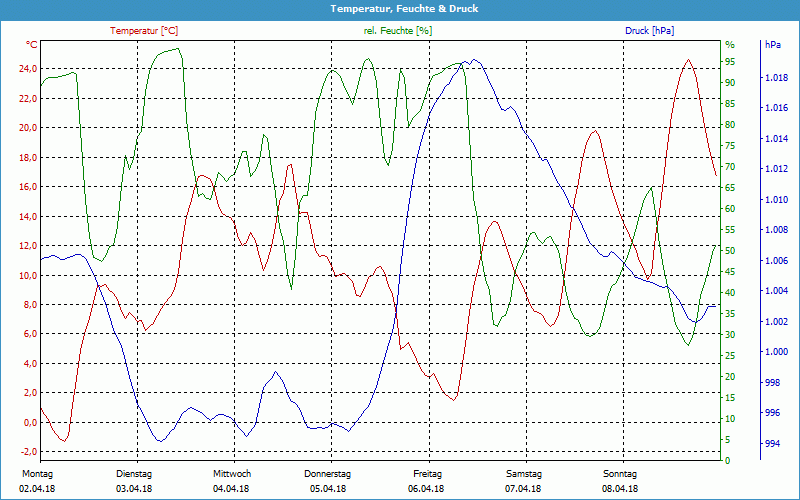Click the 1.018 pressure axis value
Viewport: 800px width, 500px height.
click(x=776, y=78)
